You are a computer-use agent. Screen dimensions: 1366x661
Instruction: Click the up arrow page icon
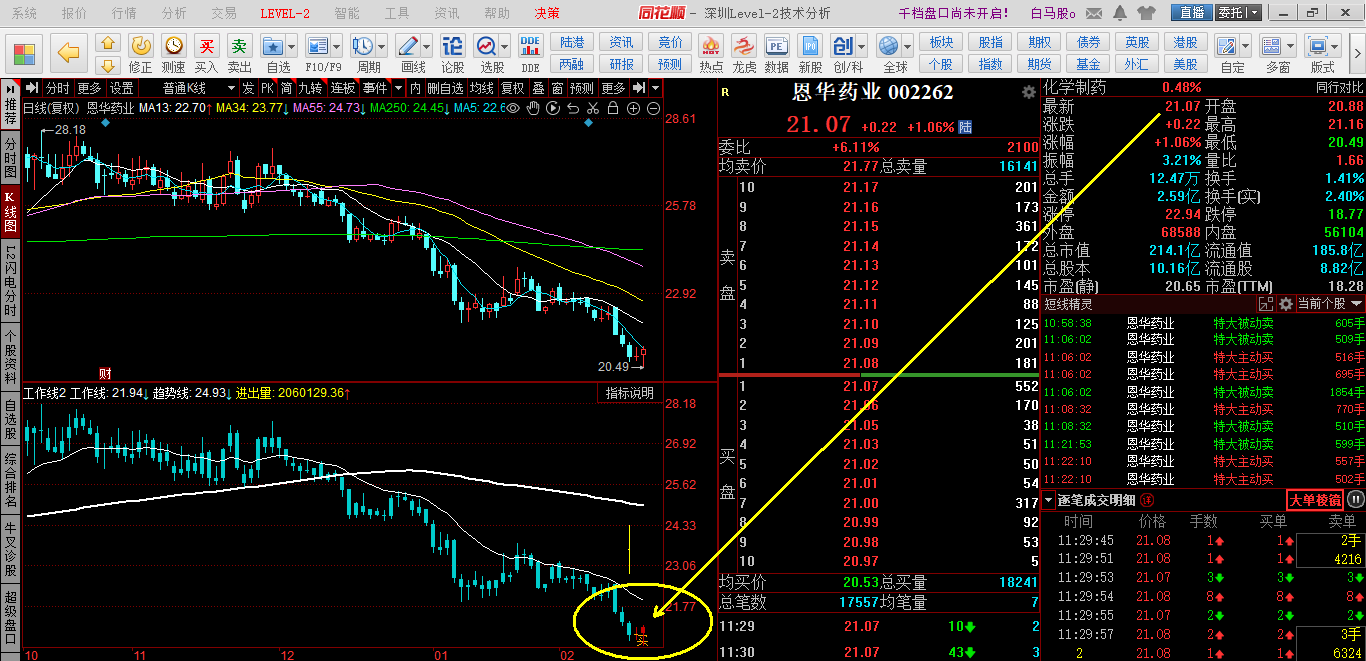tap(108, 43)
